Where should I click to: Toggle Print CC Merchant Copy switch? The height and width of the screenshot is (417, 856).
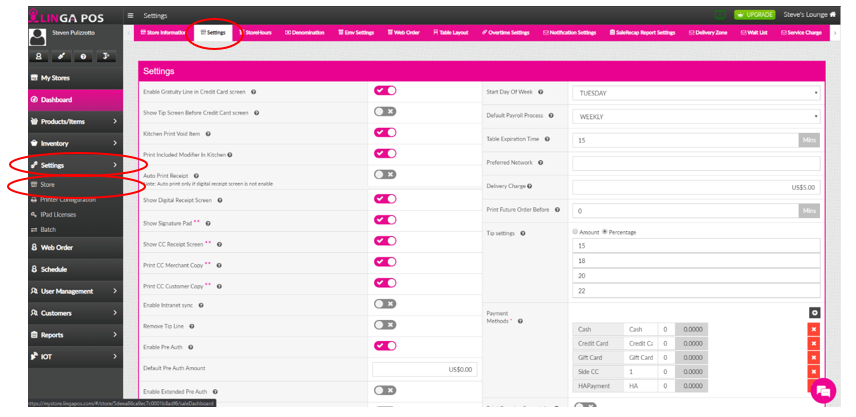pos(385,261)
